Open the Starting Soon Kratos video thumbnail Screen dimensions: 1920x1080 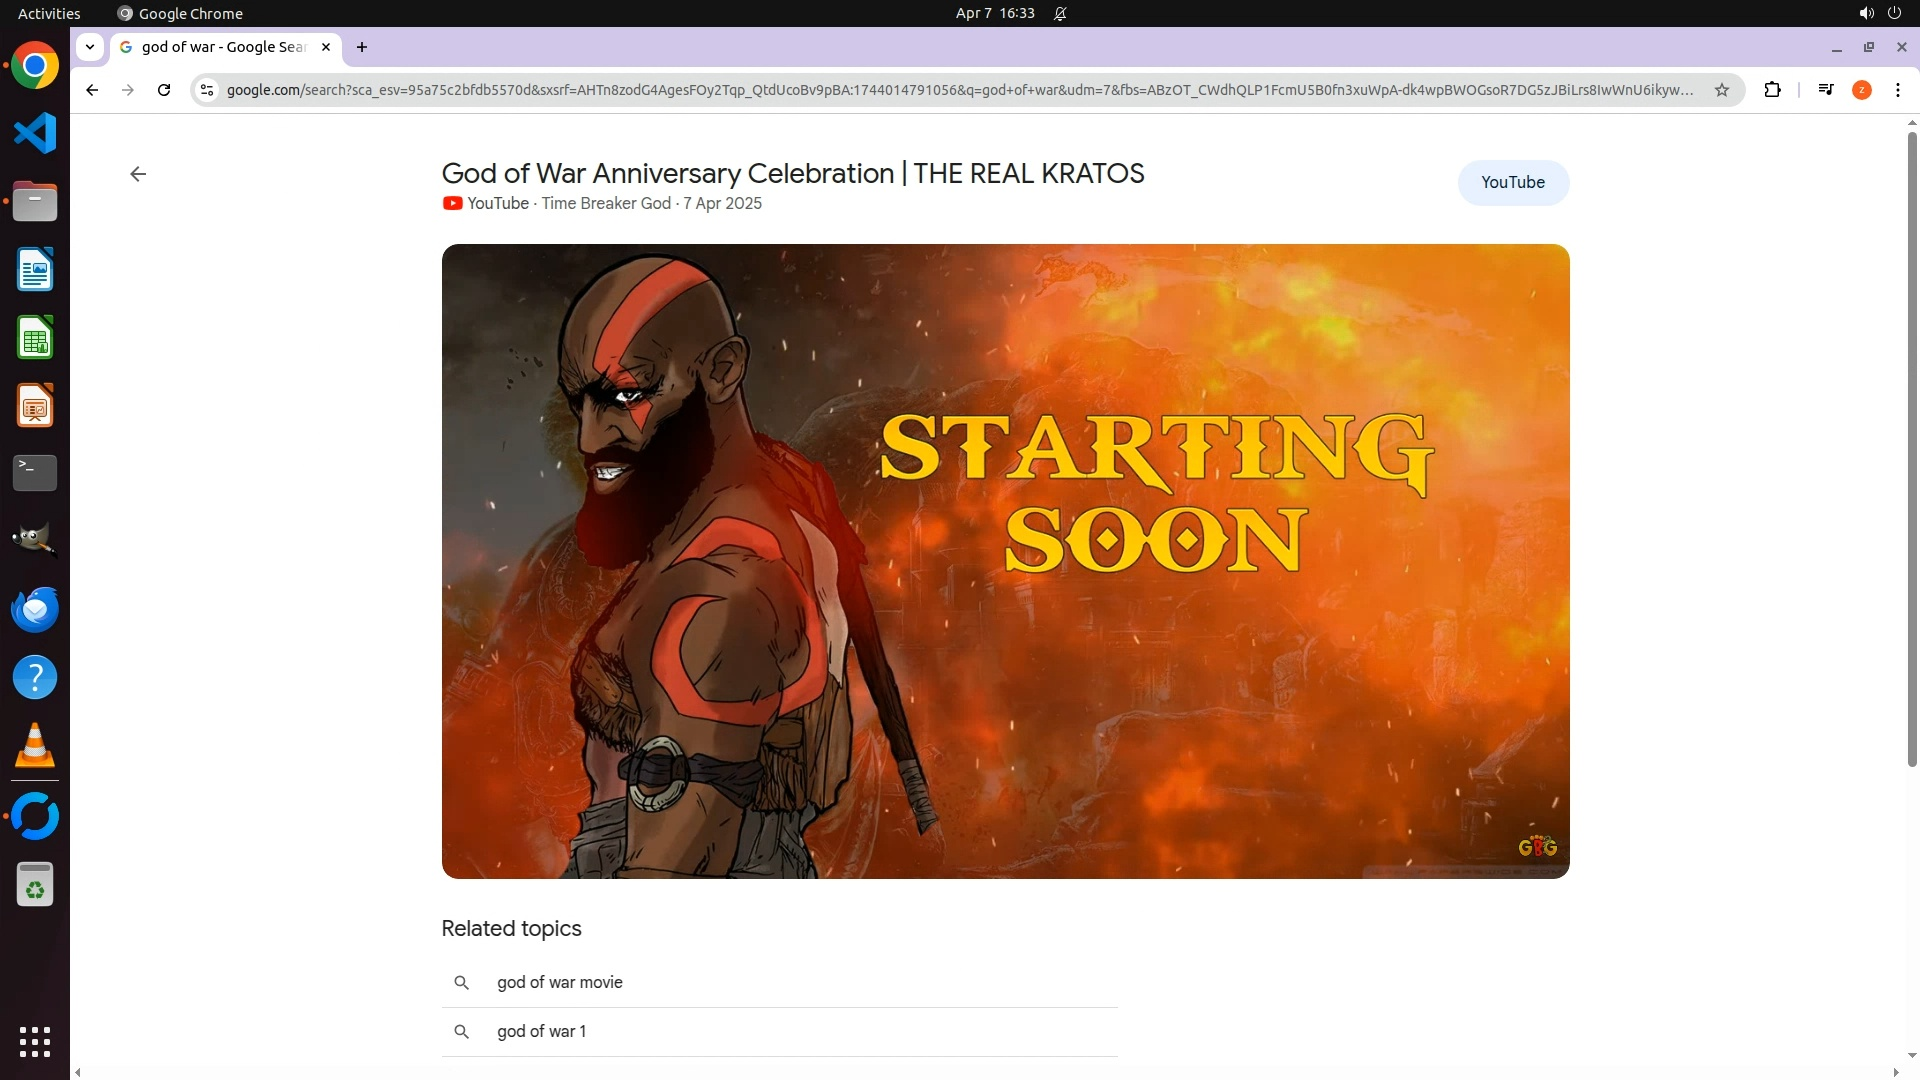(x=1005, y=561)
